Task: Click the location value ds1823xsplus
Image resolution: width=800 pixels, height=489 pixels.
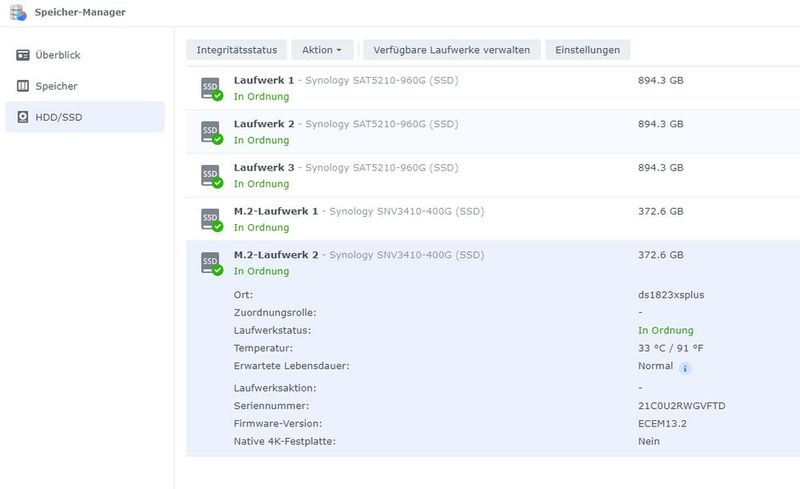Action: tap(671, 295)
